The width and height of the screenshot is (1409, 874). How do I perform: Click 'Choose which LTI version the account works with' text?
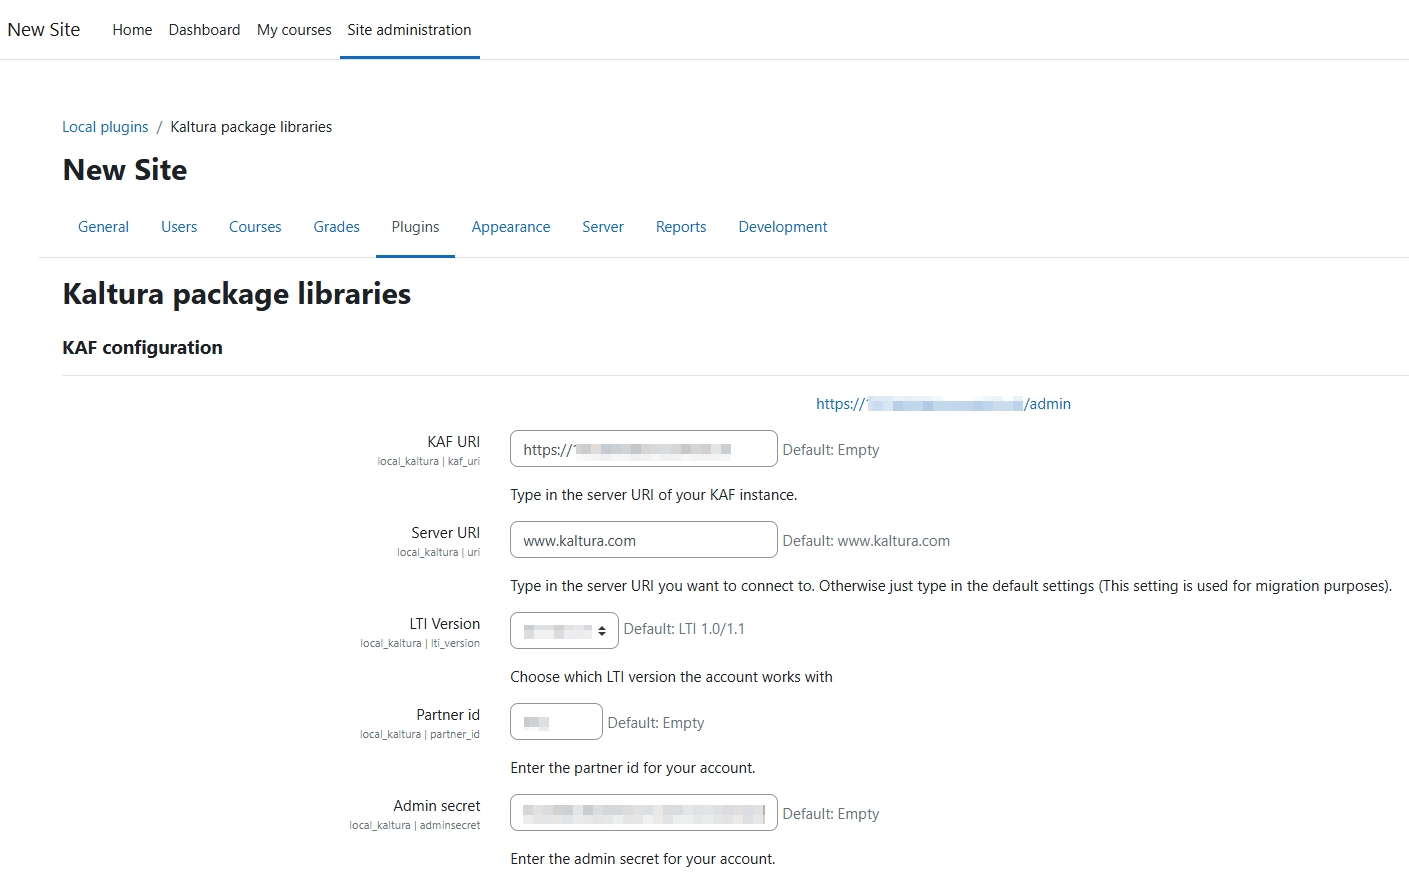click(671, 677)
